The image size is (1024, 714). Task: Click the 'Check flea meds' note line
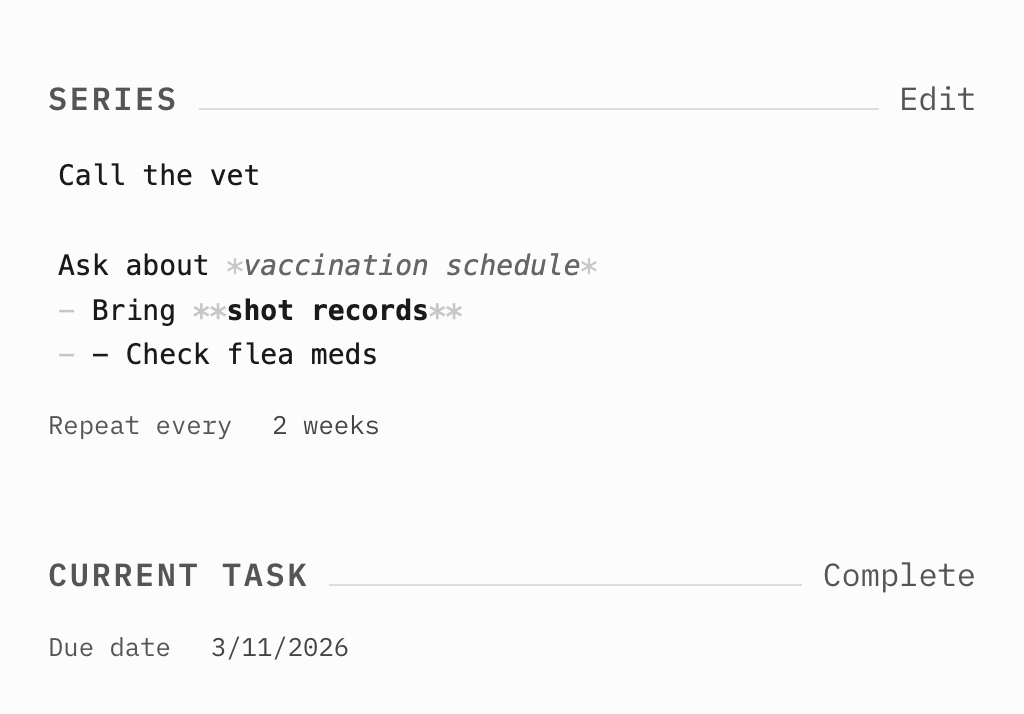pyautogui.click(x=251, y=354)
